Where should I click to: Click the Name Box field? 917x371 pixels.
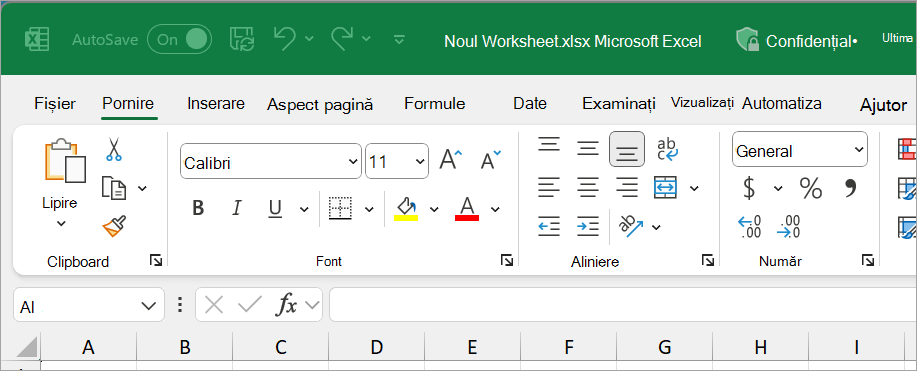coord(89,305)
